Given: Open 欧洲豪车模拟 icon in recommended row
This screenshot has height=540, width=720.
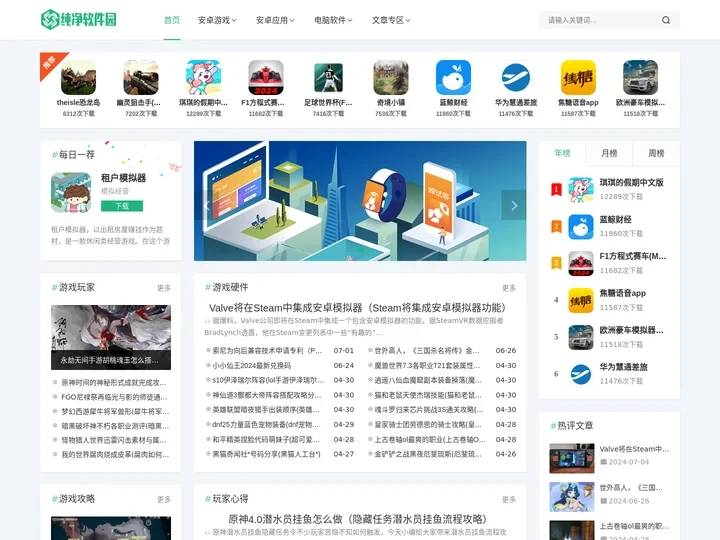Looking at the screenshot, I should pos(641,78).
